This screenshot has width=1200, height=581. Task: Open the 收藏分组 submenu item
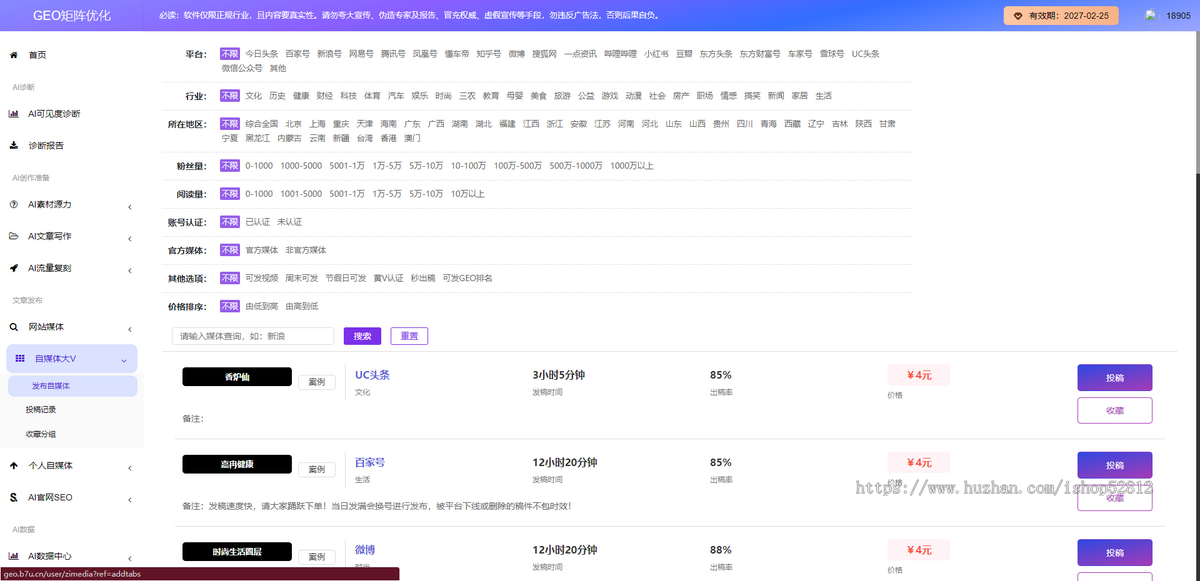(x=41, y=434)
